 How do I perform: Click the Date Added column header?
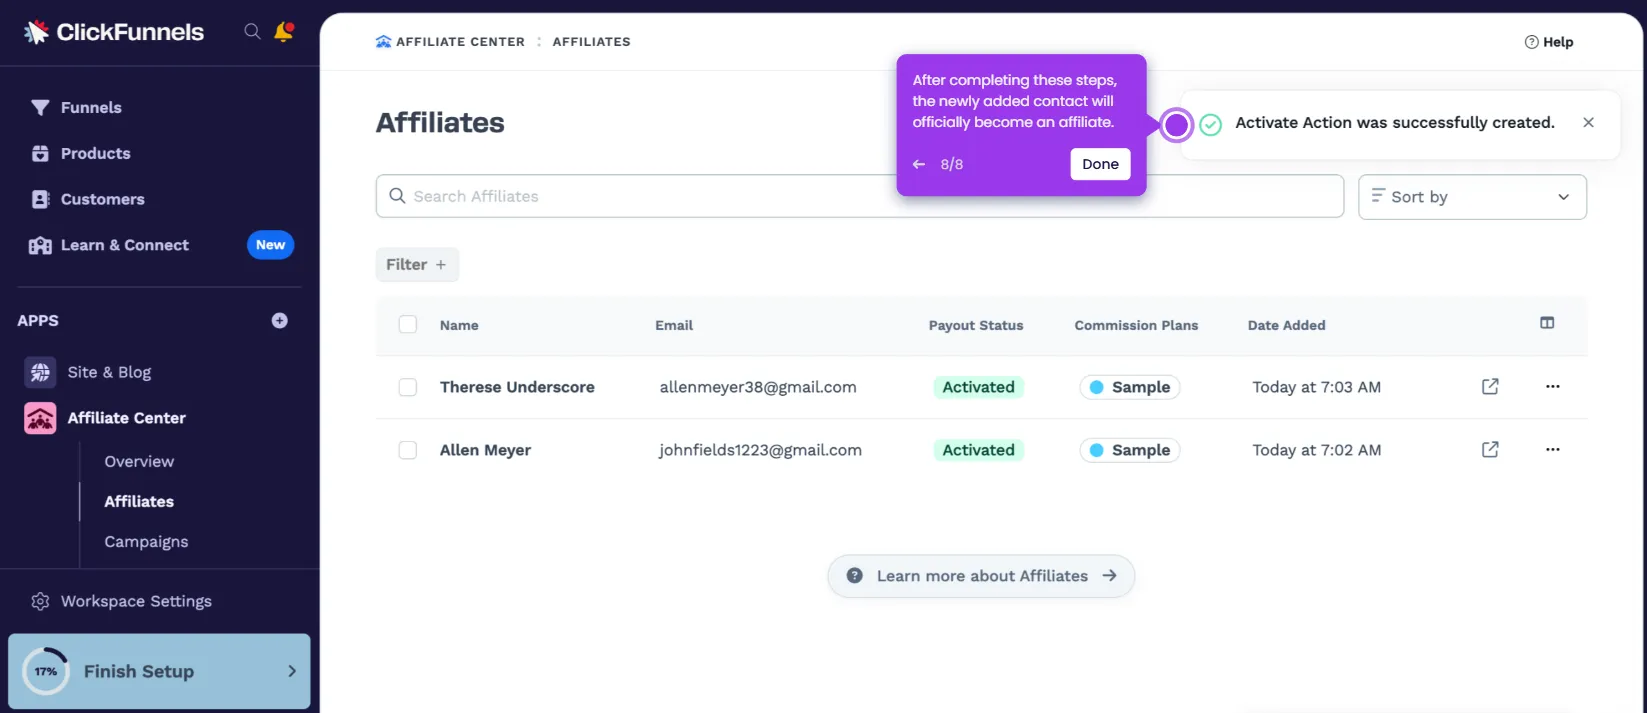(x=1286, y=325)
